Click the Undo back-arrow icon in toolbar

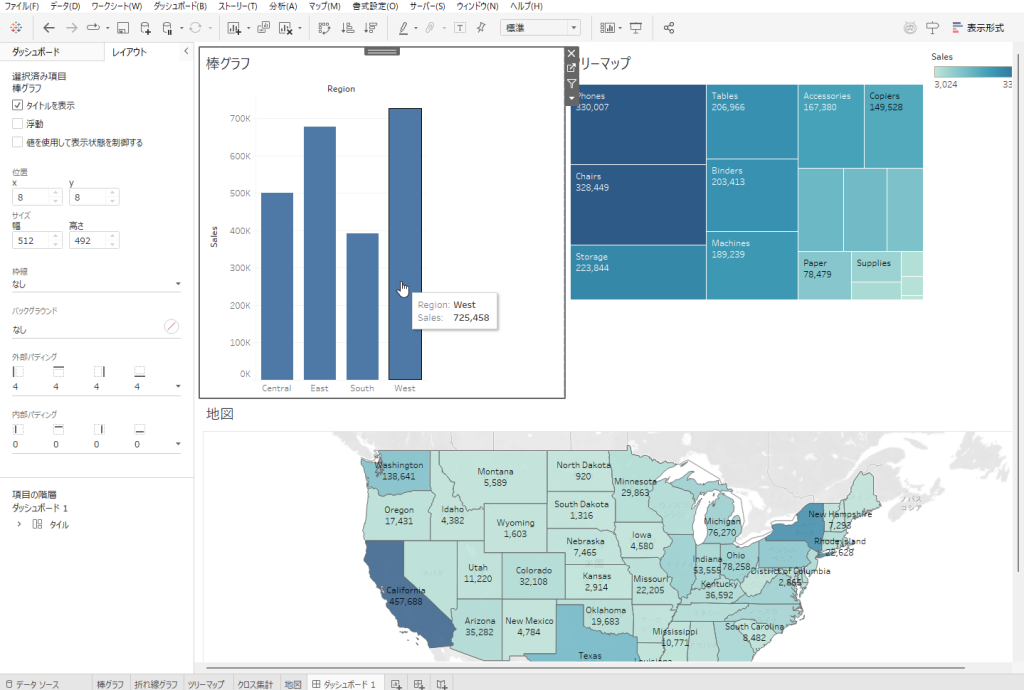[48, 28]
